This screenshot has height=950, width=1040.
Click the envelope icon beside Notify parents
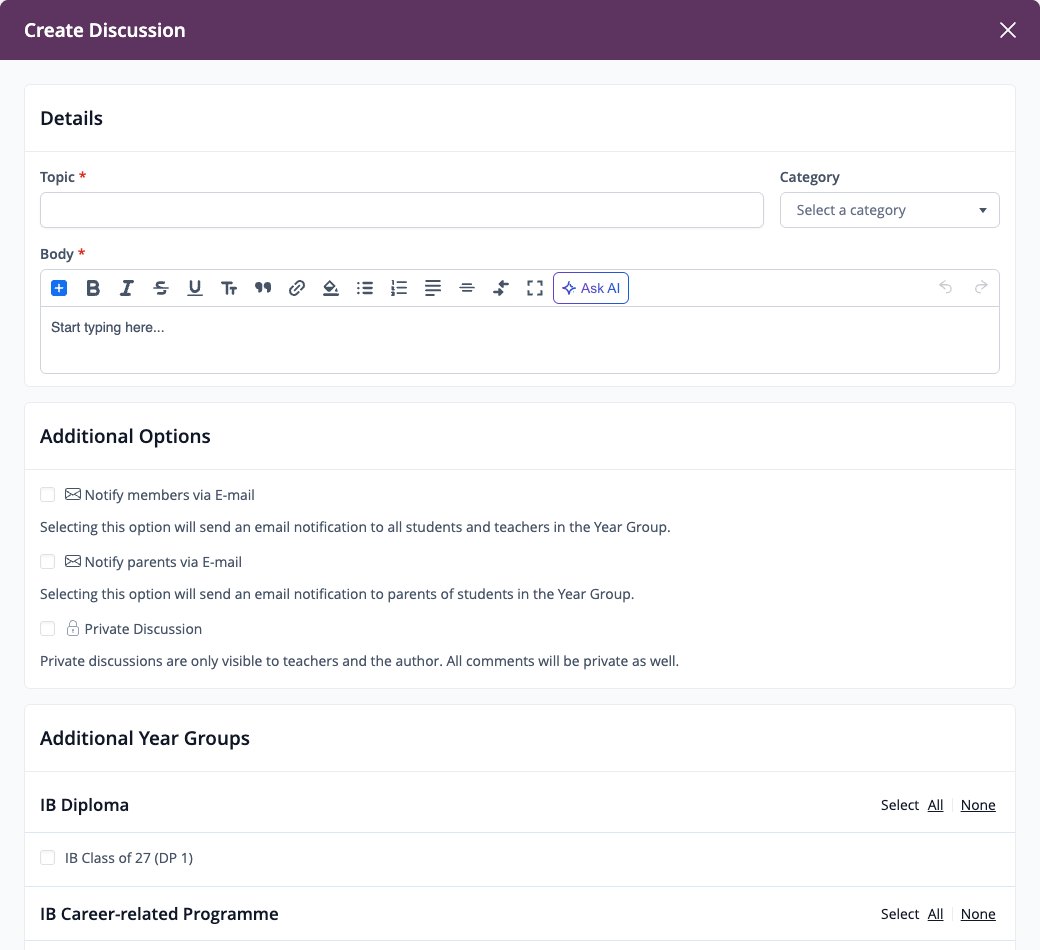(x=73, y=561)
